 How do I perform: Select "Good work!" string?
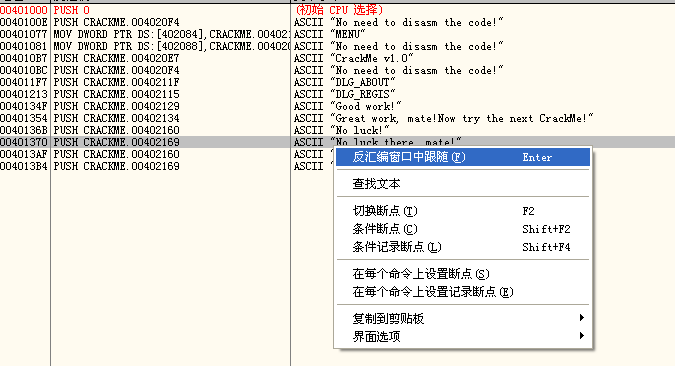pos(366,106)
